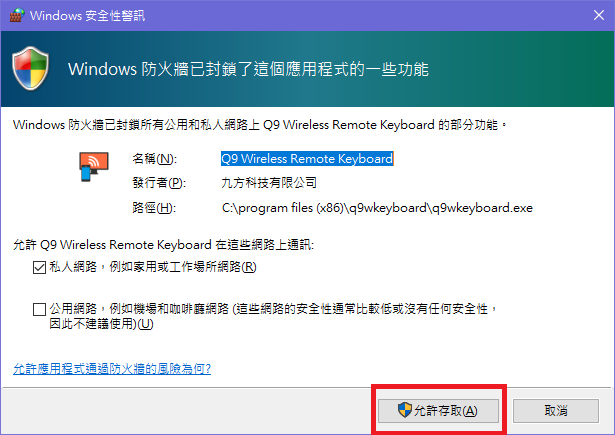Click the 路徑(H): label
This screenshot has width=615, height=435.
(x=154, y=207)
